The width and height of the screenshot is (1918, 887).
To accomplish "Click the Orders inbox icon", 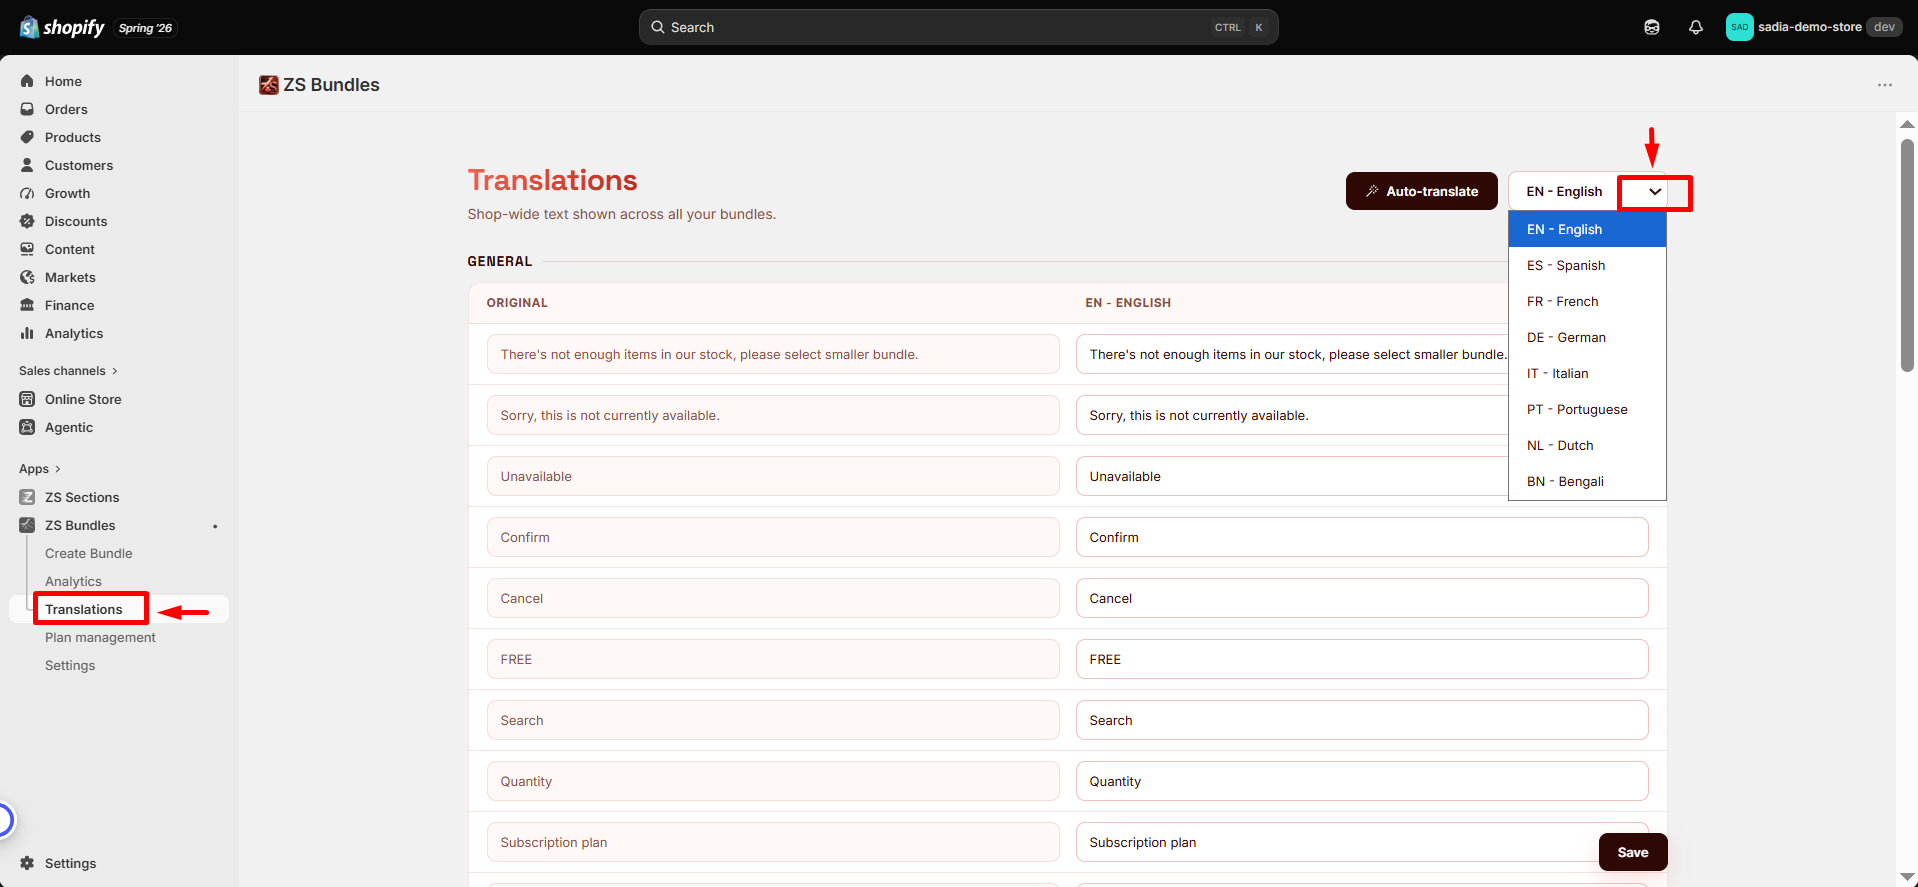I will coord(27,109).
